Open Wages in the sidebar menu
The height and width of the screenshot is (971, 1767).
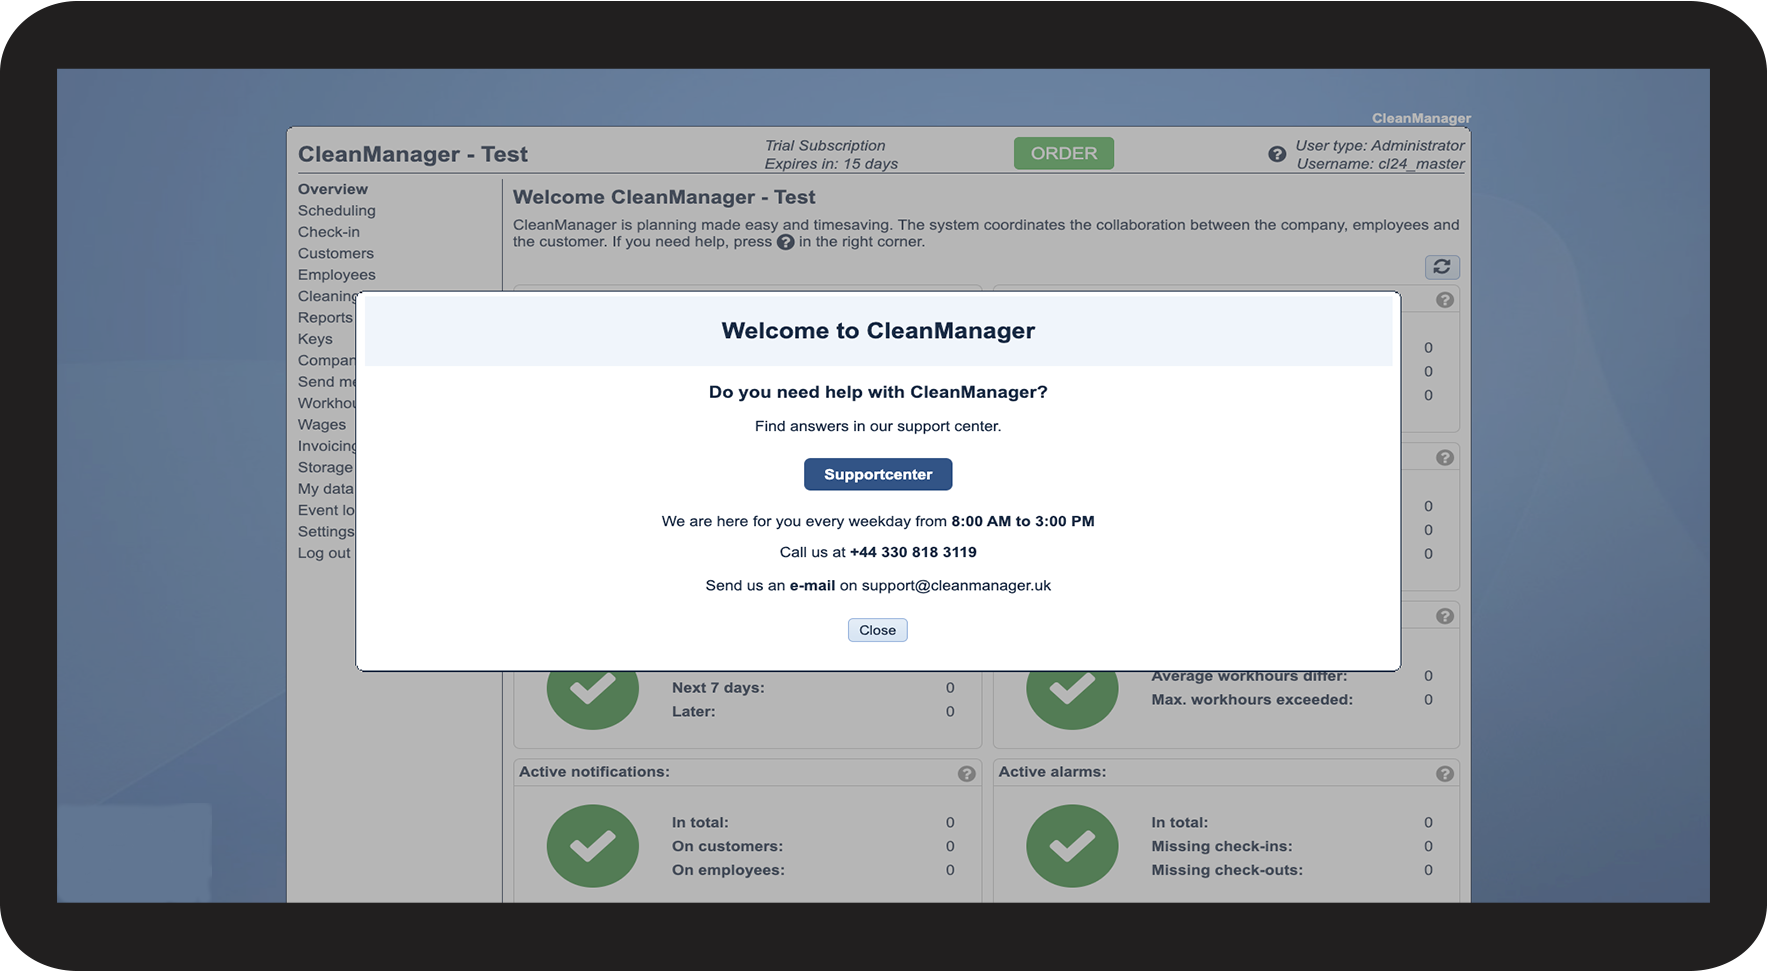pos(322,425)
